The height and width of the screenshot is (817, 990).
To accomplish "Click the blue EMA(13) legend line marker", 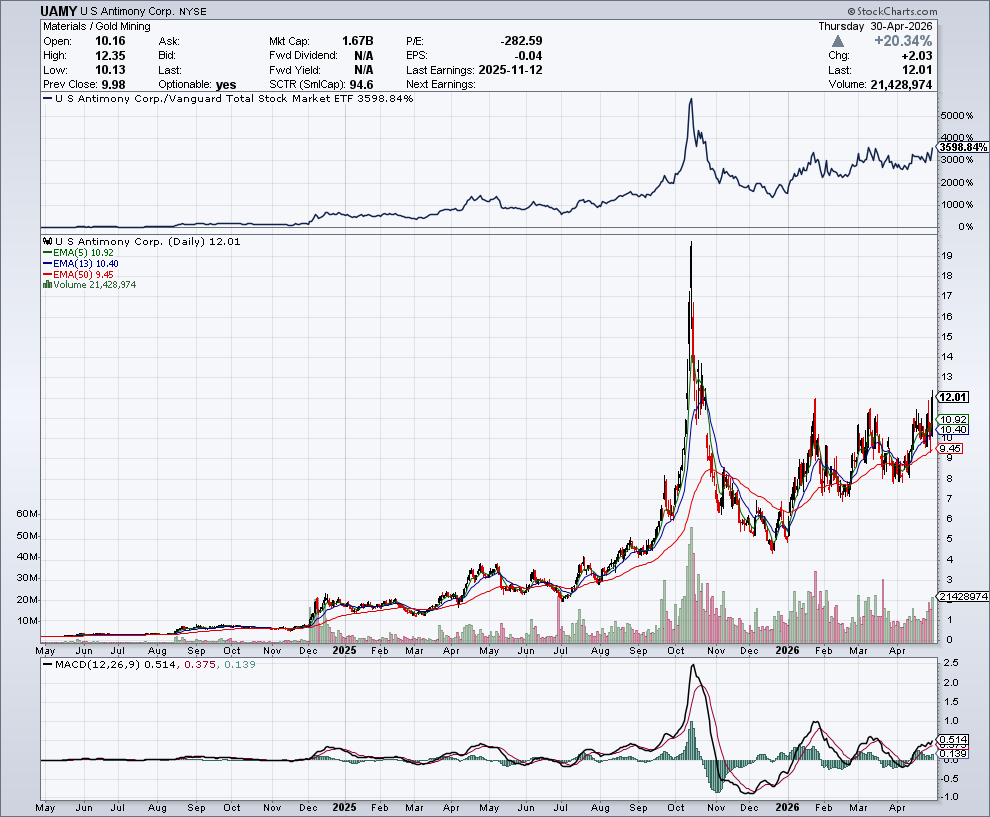I will coord(47,263).
